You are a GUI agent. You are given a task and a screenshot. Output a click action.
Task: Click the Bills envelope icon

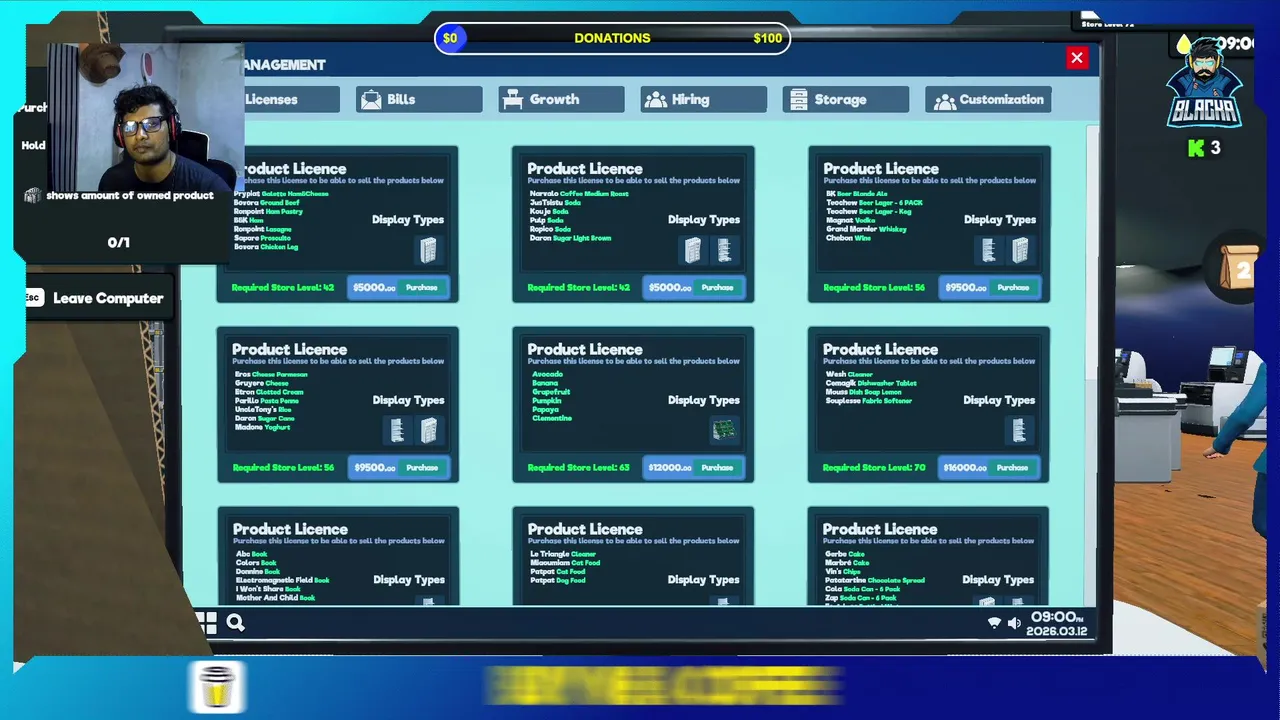[x=371, y=100]
